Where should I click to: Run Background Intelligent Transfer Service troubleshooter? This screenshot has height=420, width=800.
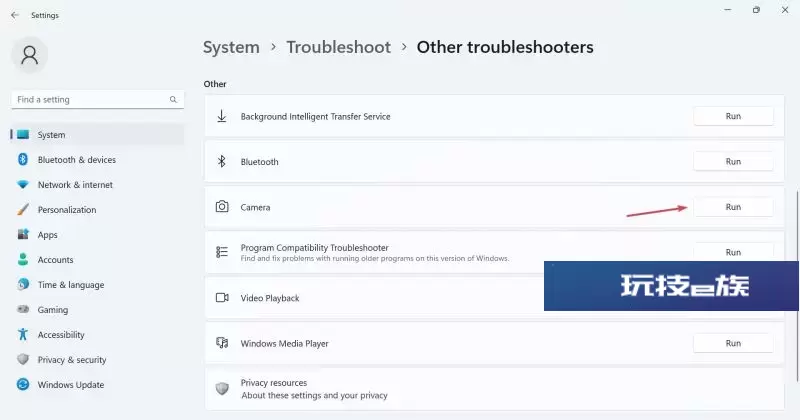733,116
